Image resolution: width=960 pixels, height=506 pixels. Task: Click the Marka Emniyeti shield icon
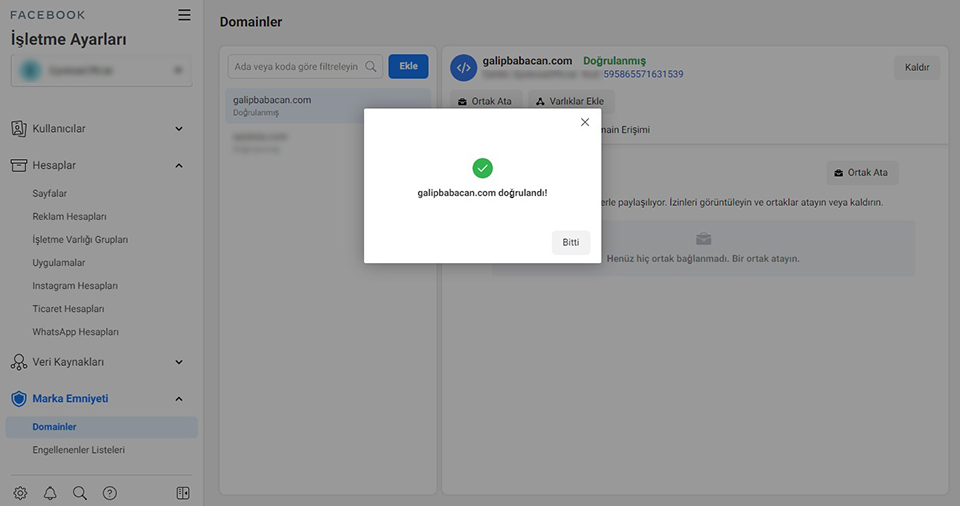[x=19, y=399]
